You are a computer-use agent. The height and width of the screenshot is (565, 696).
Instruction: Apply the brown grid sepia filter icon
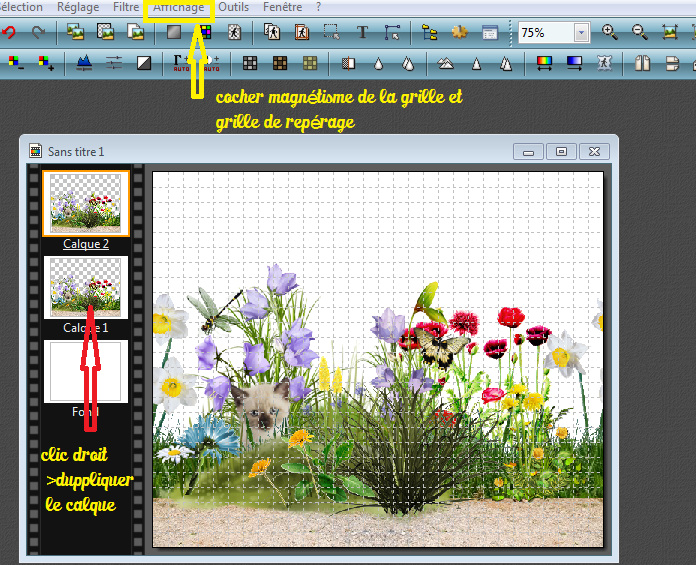(x=280, y=63)
